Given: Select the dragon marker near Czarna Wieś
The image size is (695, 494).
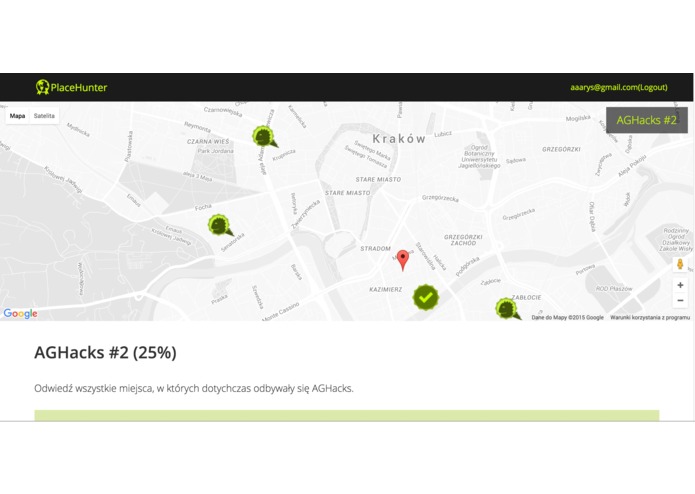Looking at the screenshot, I should pyautogui.click(x=265, y=136).
